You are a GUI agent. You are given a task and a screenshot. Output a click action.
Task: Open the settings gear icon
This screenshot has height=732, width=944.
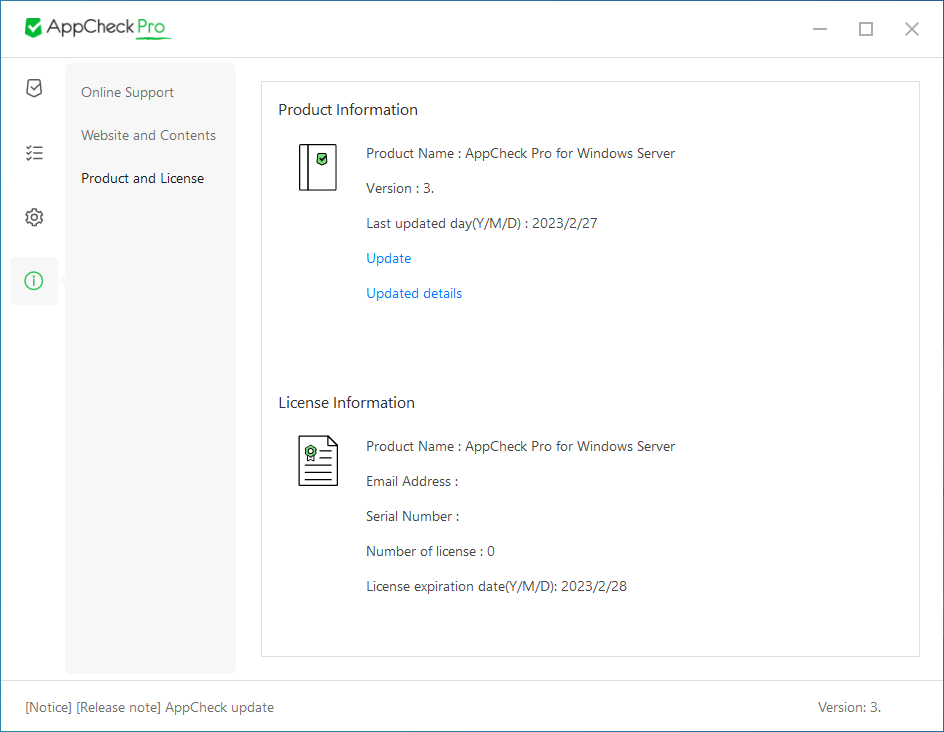coord(34,217)
